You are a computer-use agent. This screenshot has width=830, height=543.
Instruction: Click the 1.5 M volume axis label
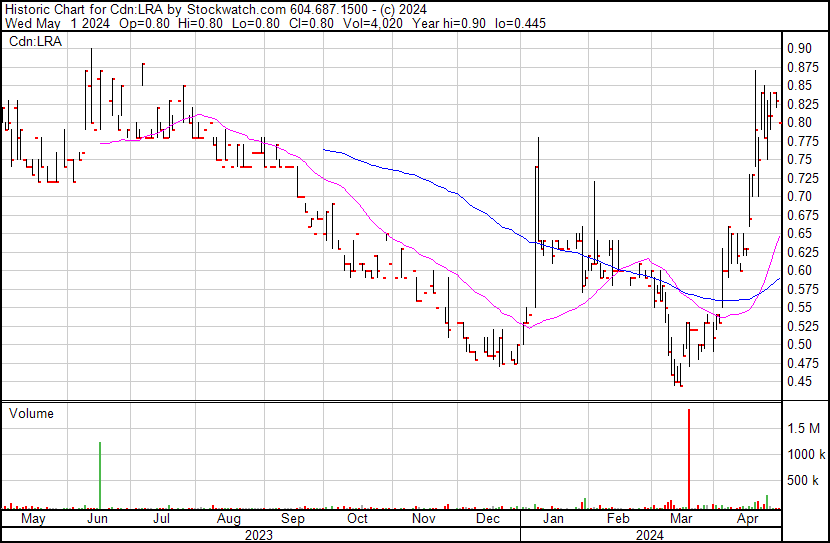[x=804, y=428]
